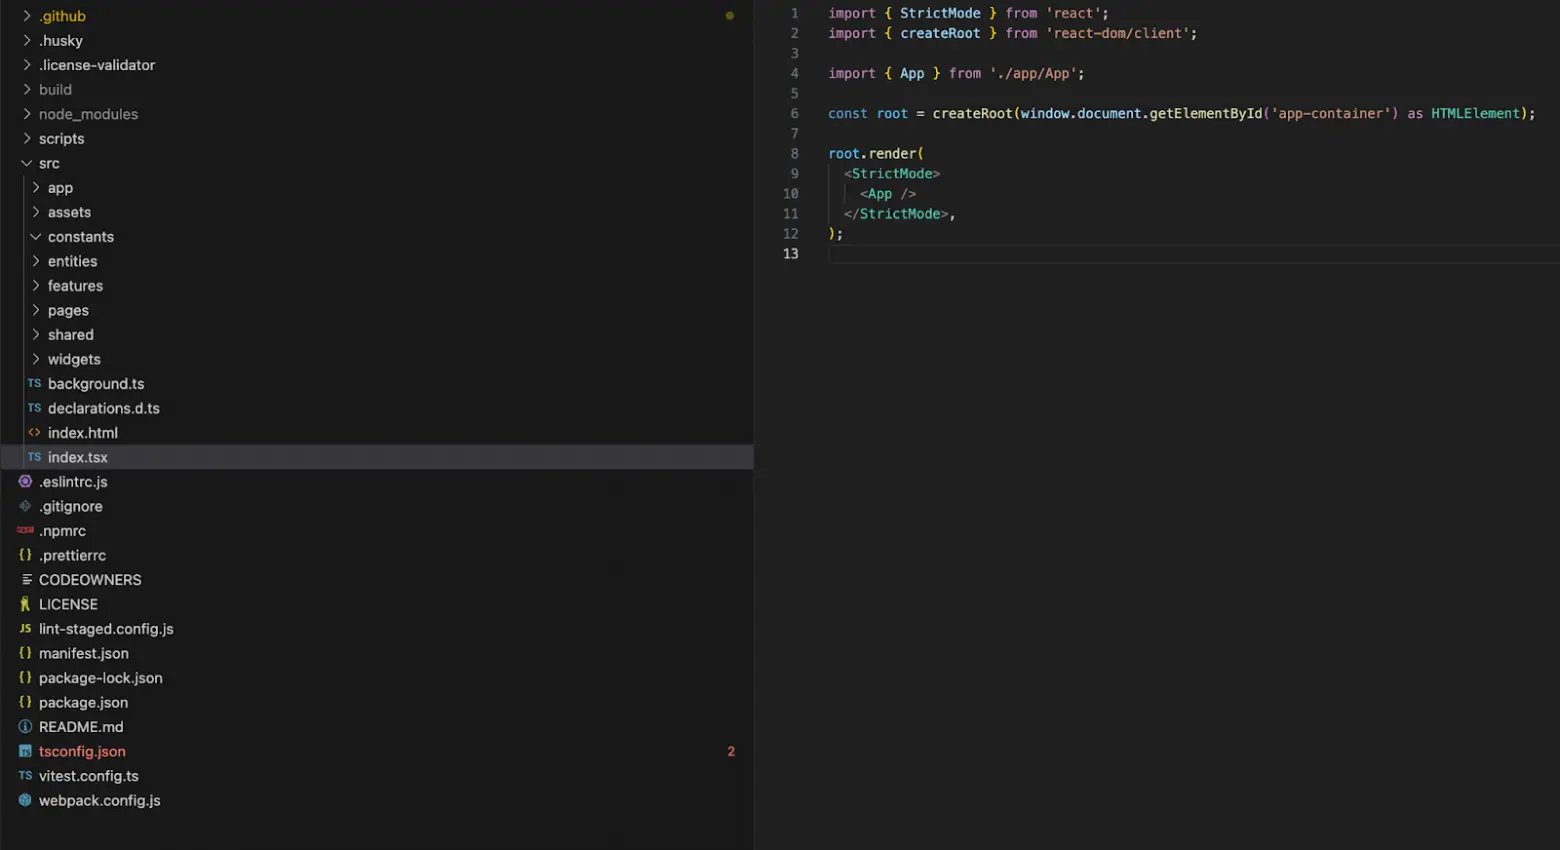Open the .prettierrc file
The image size is (1560, 850).
tap(72, 555)
